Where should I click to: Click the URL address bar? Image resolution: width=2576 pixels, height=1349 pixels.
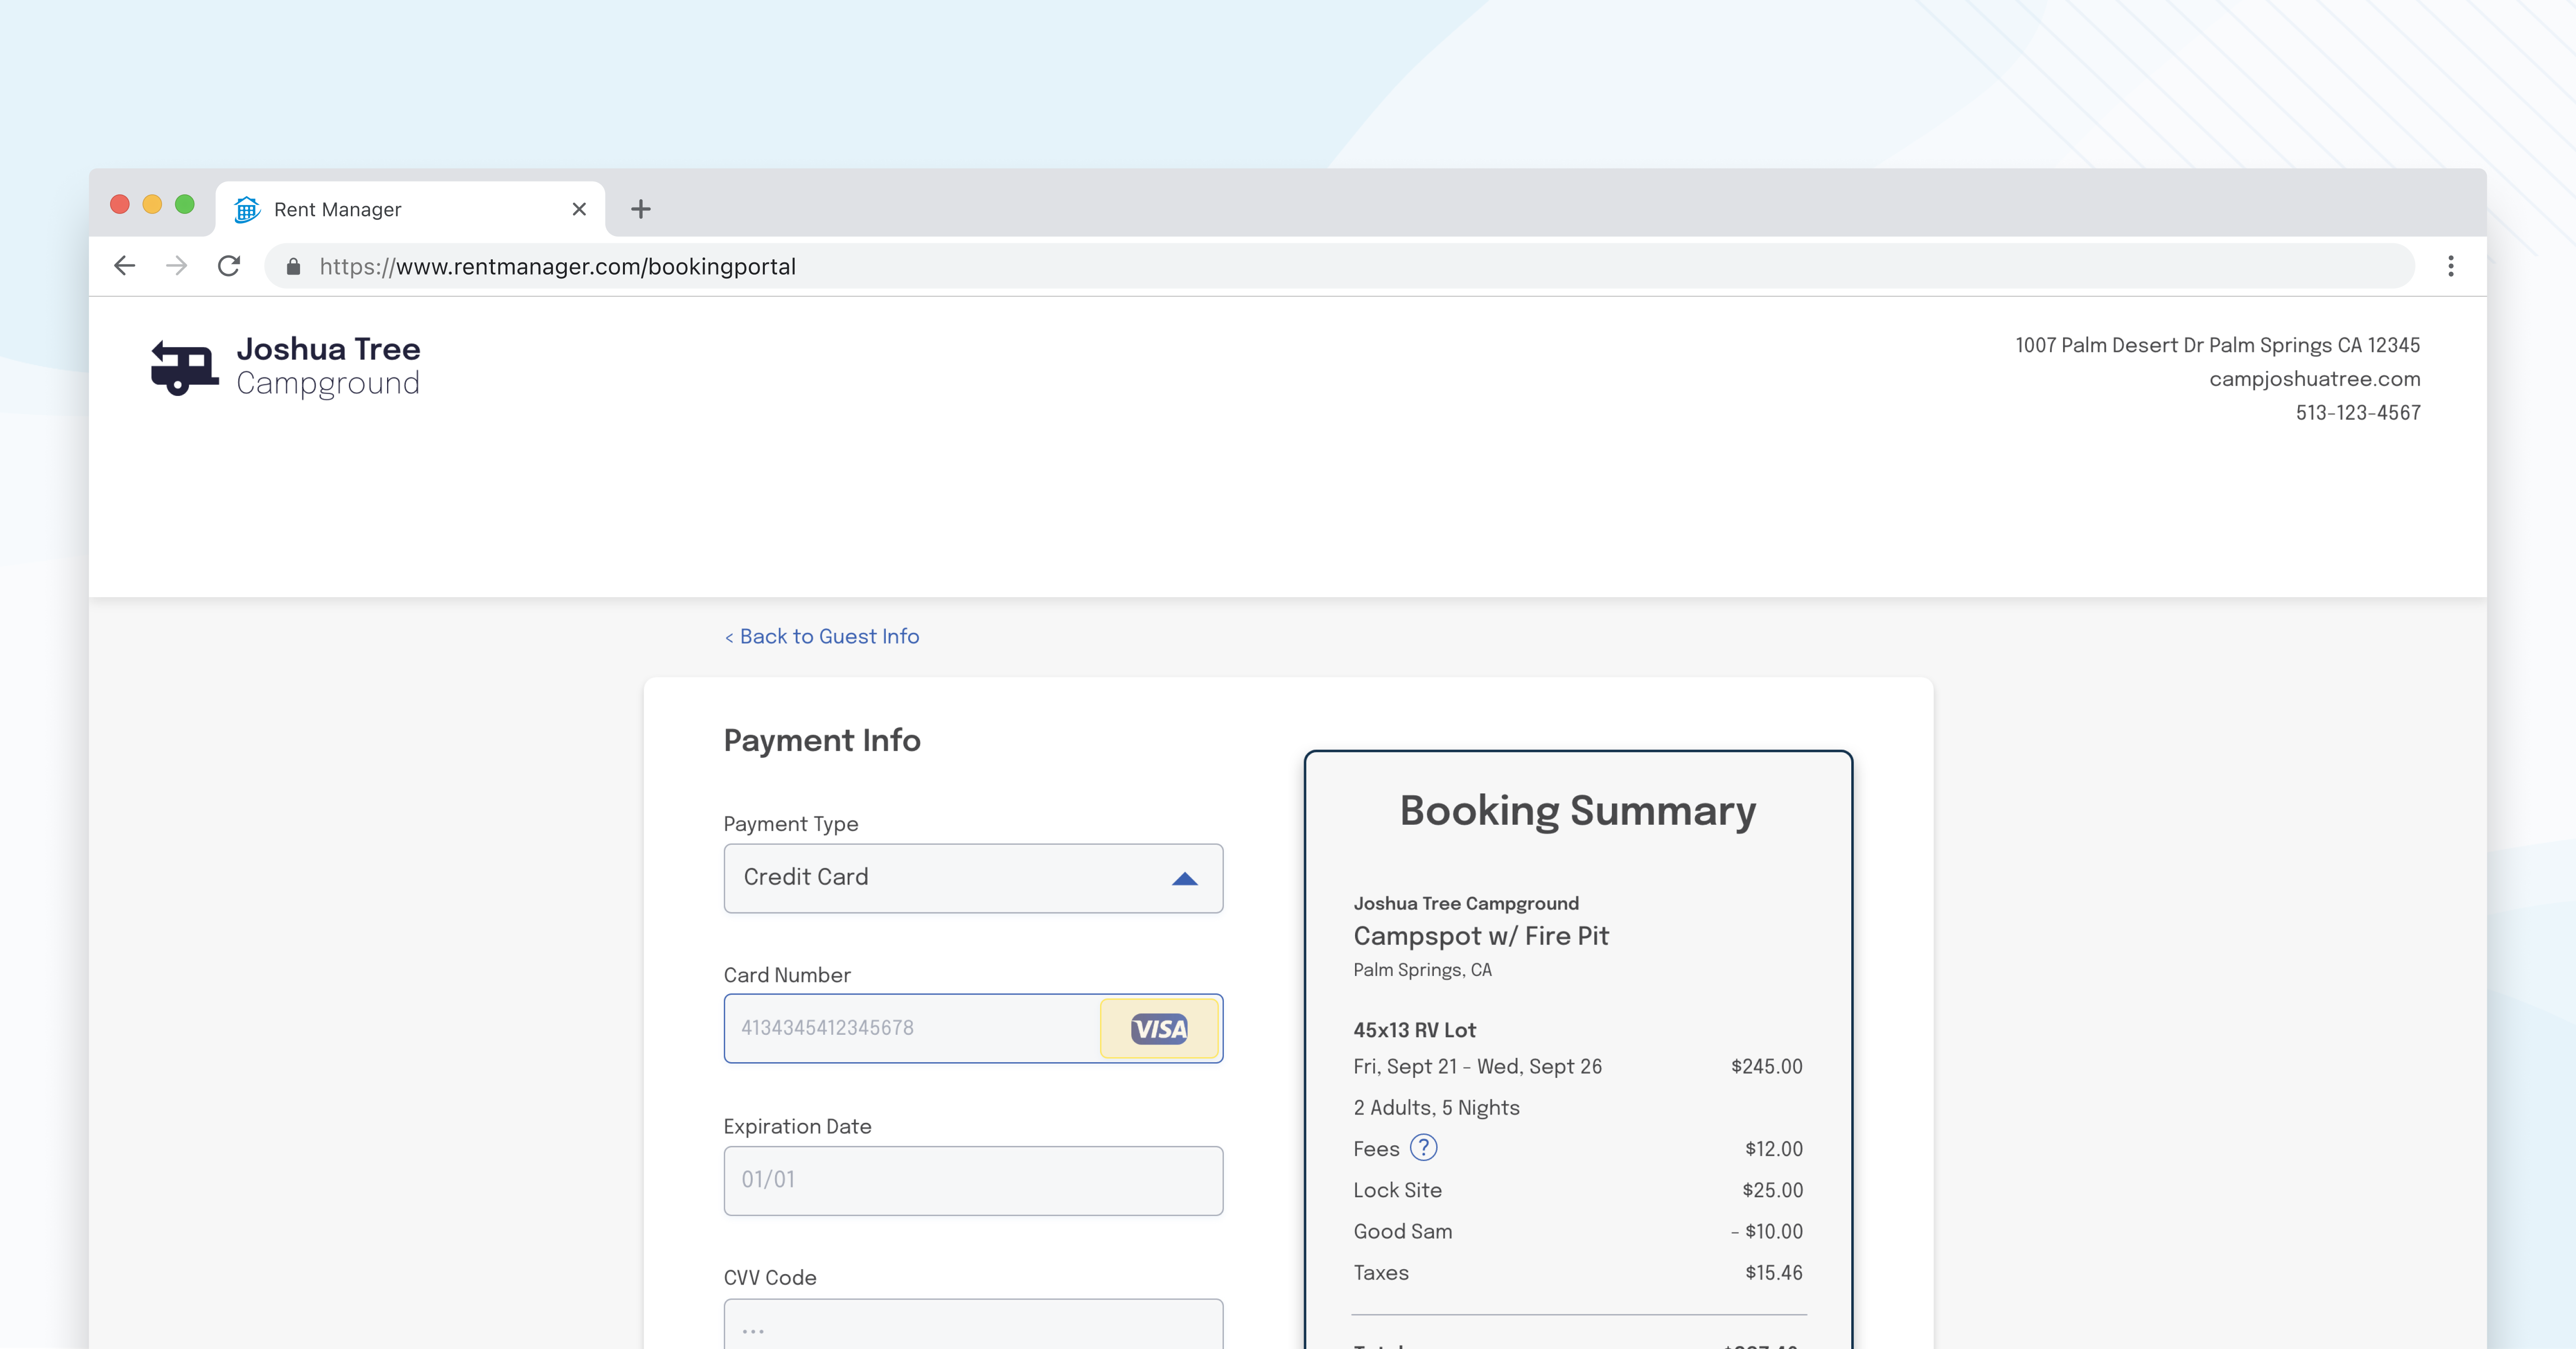point(1340,267)
